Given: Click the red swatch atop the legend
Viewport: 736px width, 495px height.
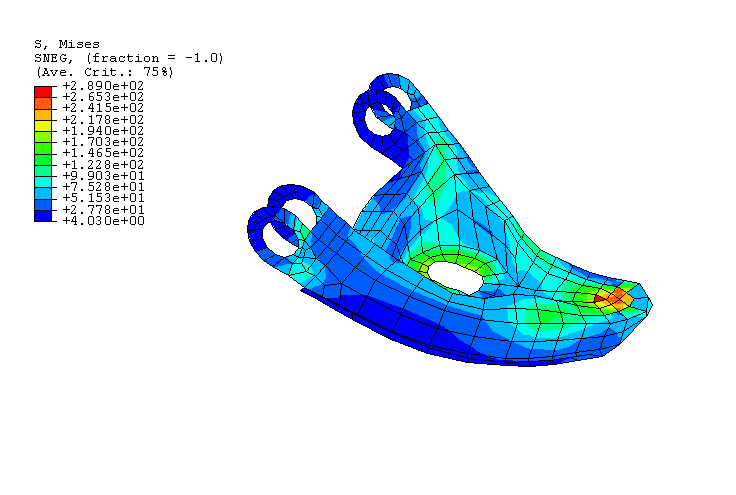Looking at the screenshot, I should pos(43,91).
